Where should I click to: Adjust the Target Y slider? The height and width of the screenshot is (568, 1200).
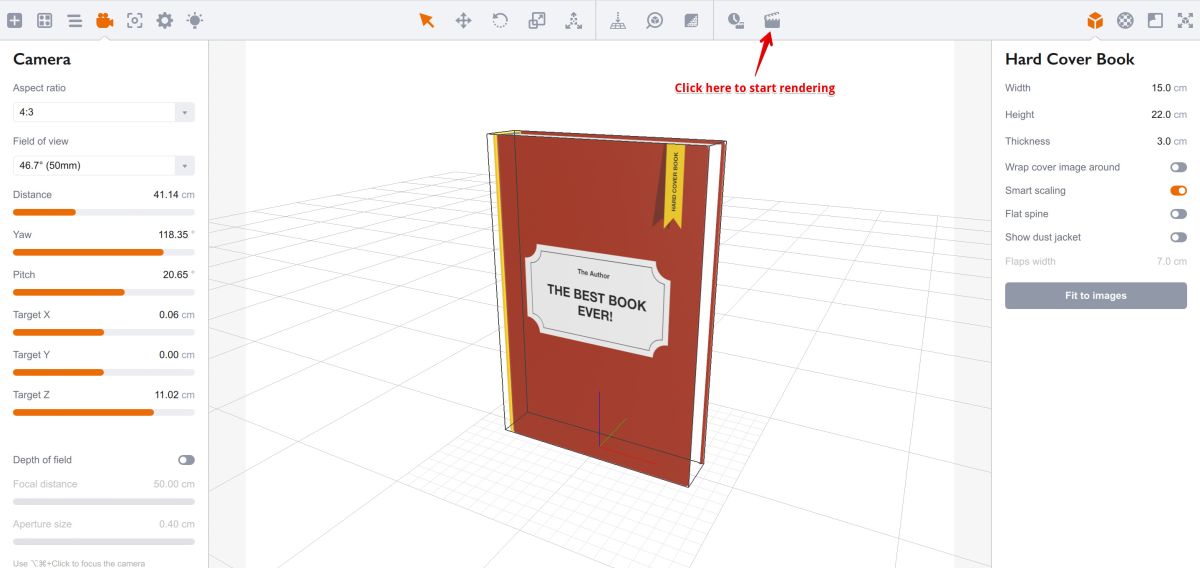pyautogui.click(x=104, y=372)
